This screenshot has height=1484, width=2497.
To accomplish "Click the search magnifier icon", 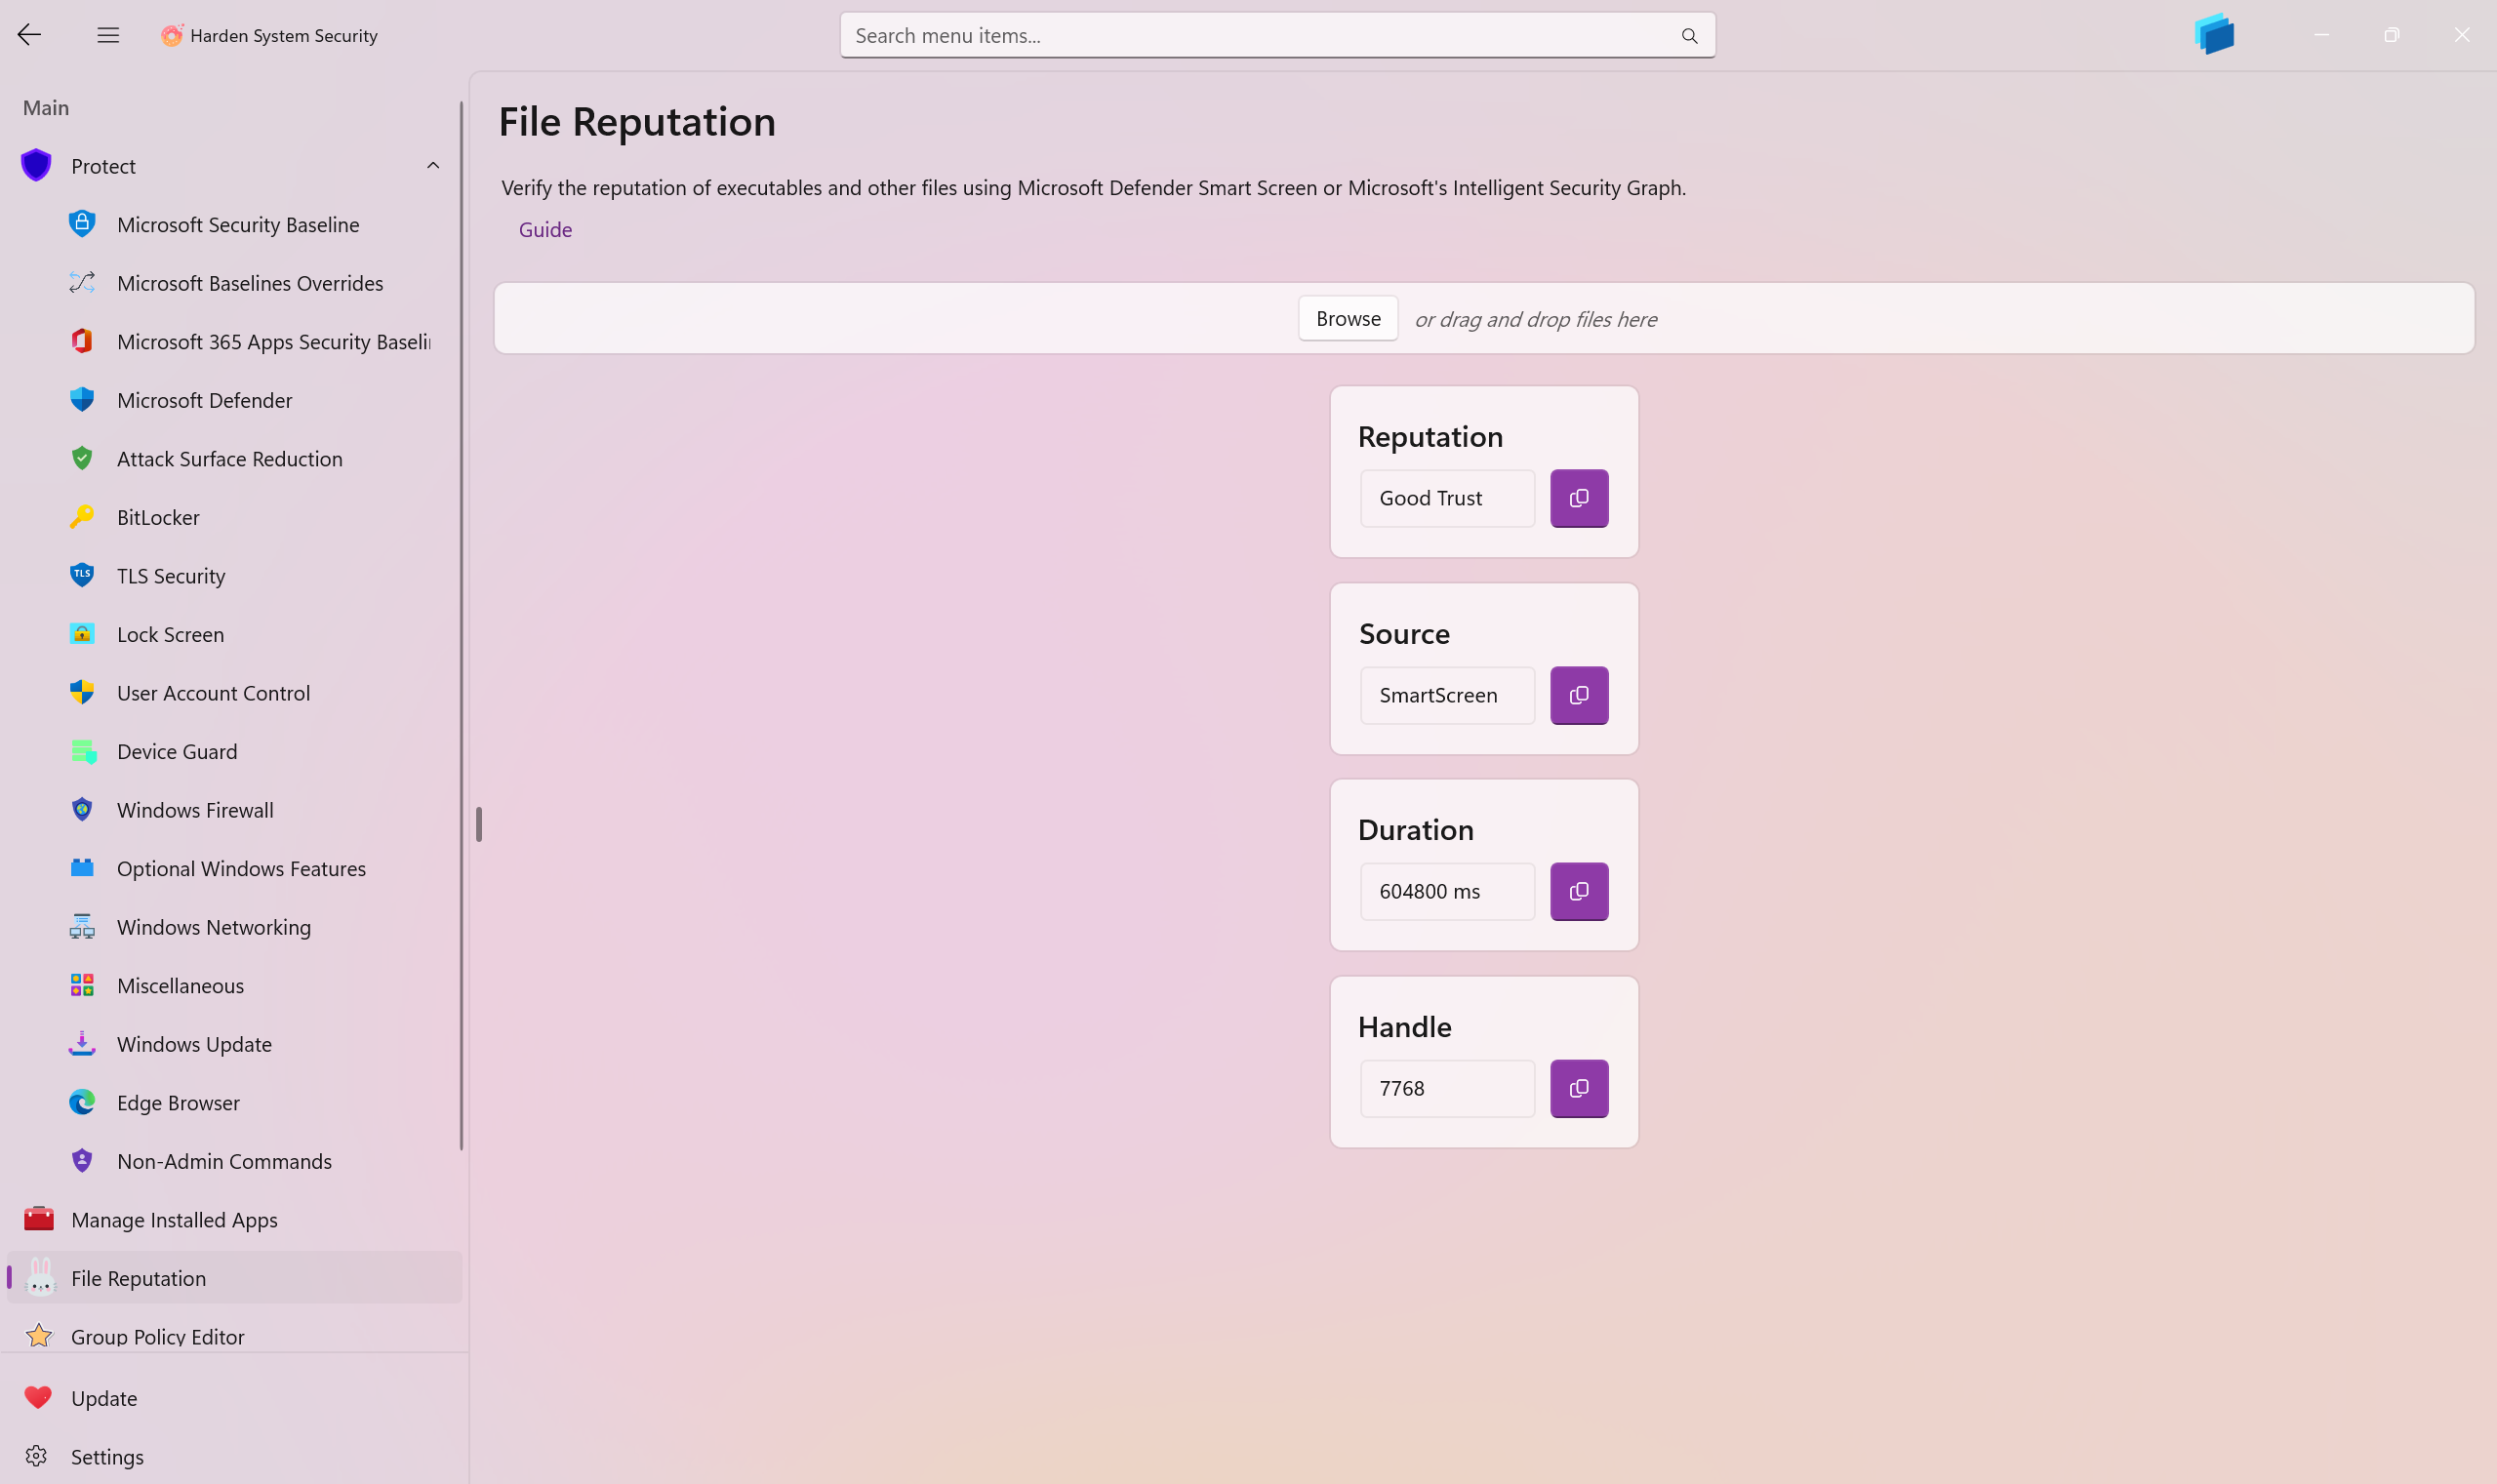I will tap(1689, 36).
